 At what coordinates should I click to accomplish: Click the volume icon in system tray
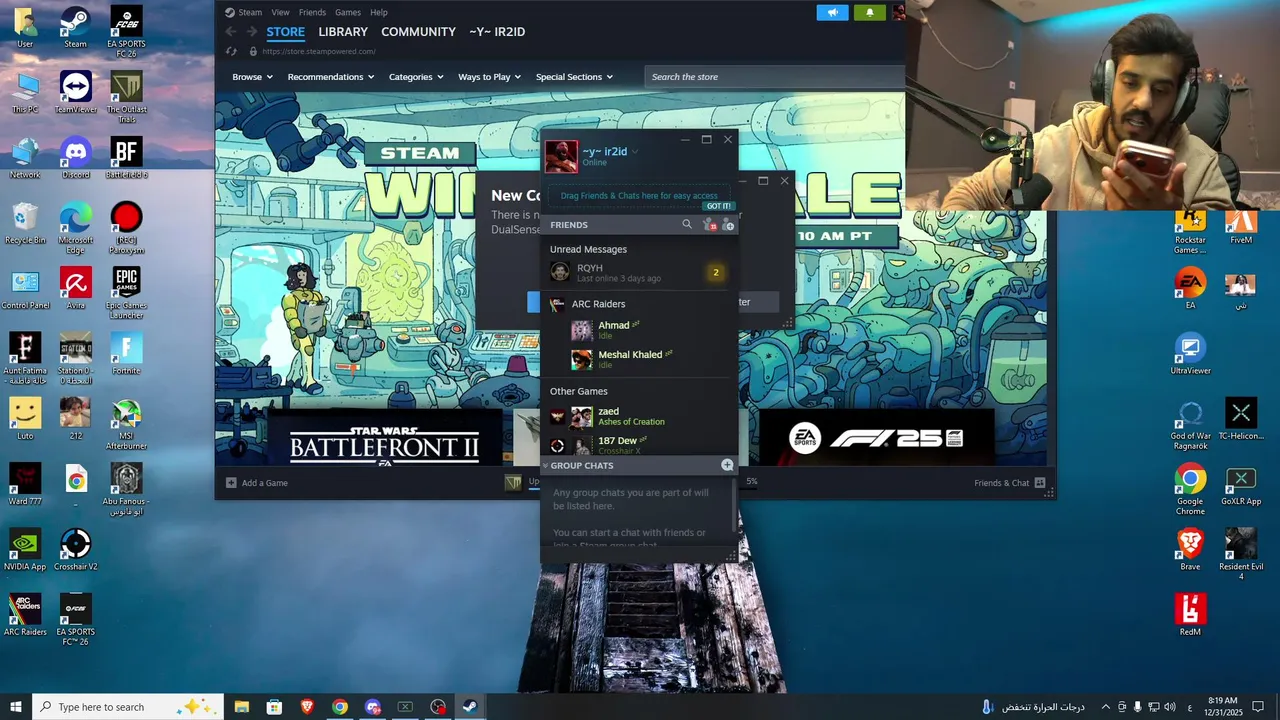click(x=1171, y=707)
